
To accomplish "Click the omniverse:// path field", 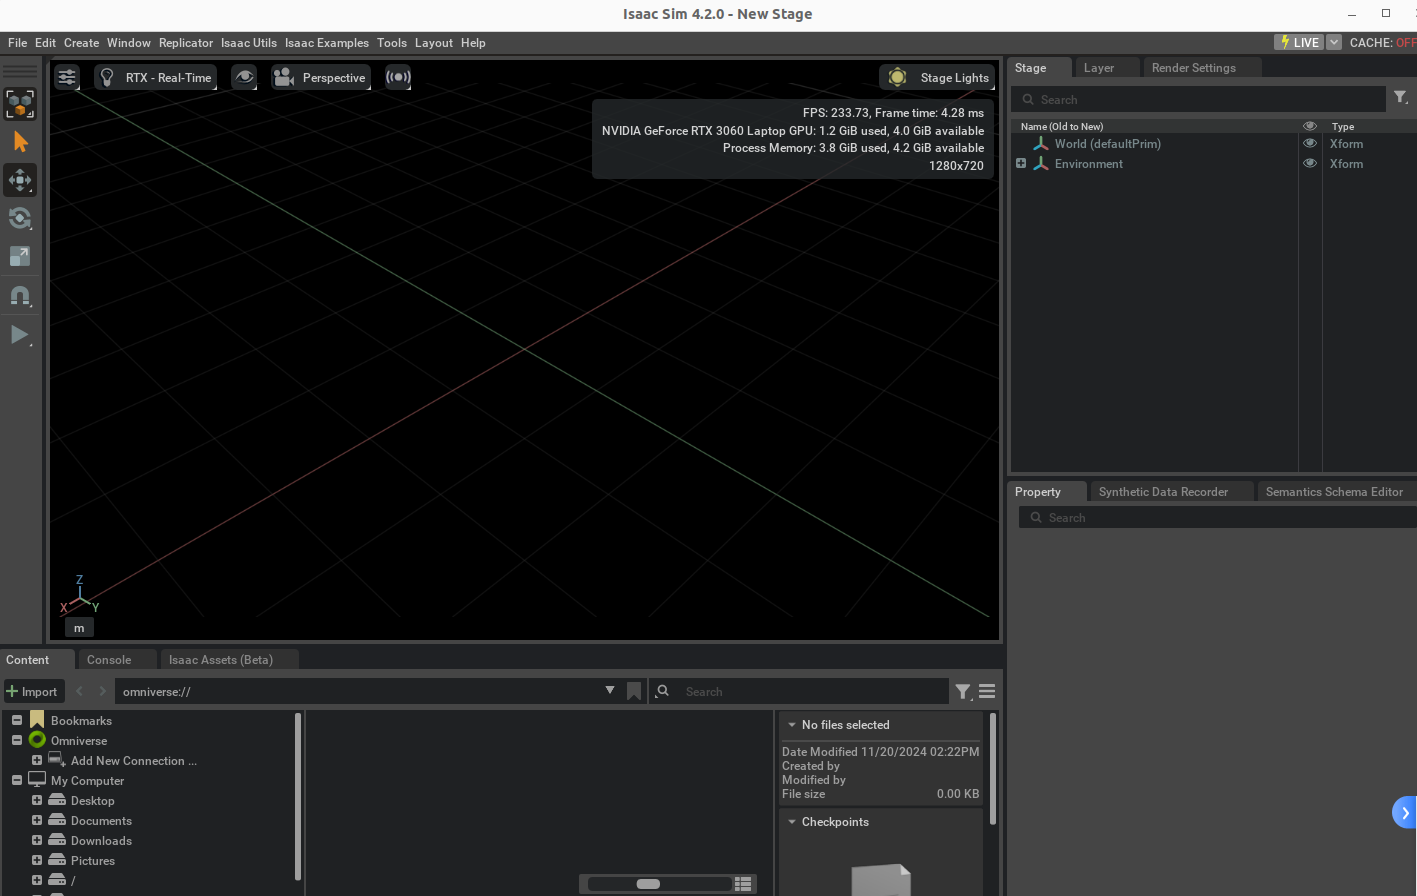I will [x=358, y=691].
